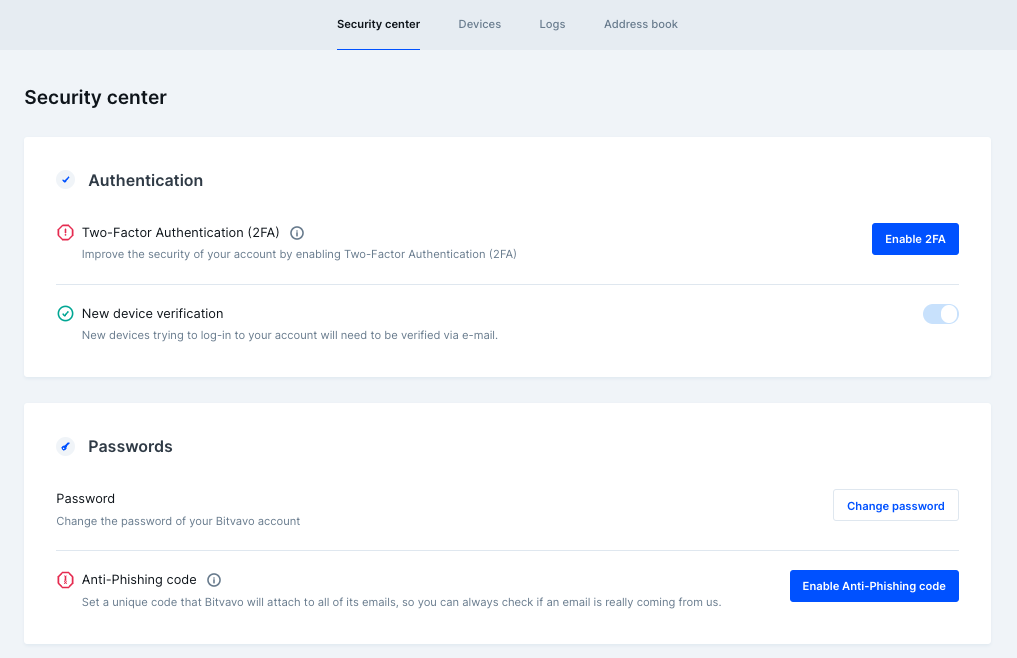
Task: Click the red warning icon beside Two-Factor Authentication
Action: (66, 232)
